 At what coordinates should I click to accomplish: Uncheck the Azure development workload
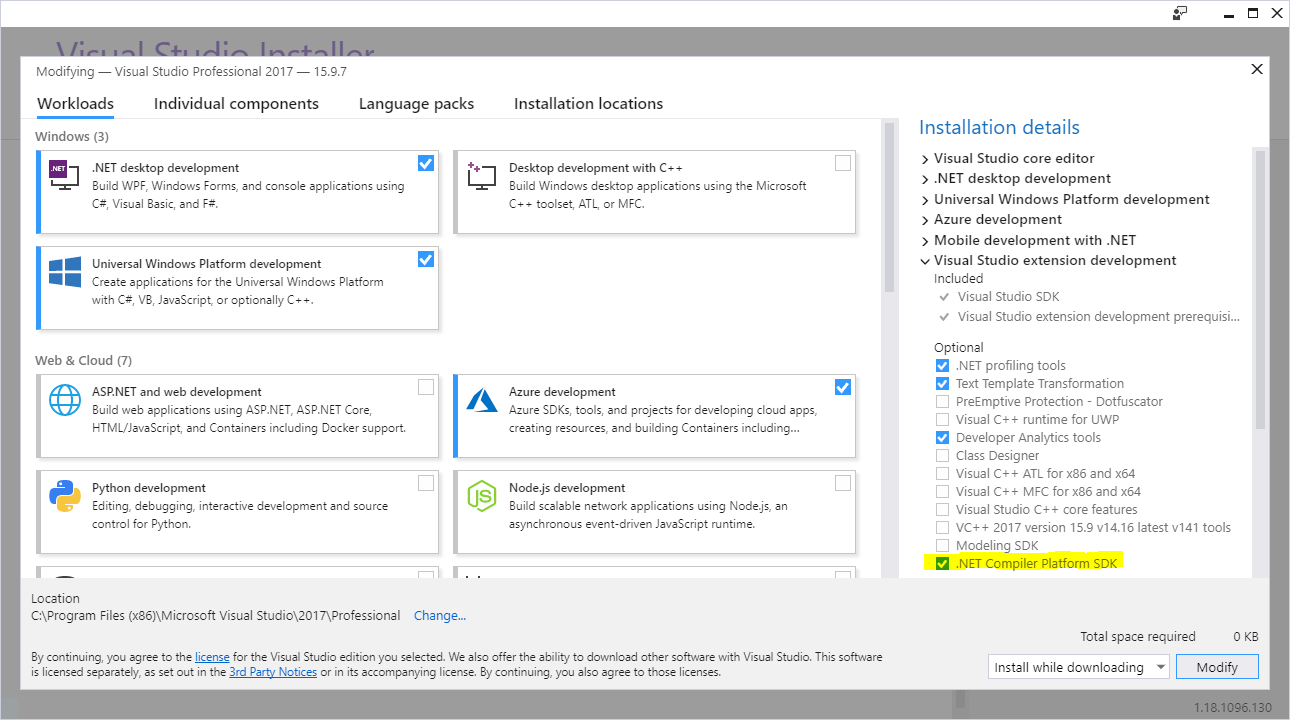coord(843,387)
